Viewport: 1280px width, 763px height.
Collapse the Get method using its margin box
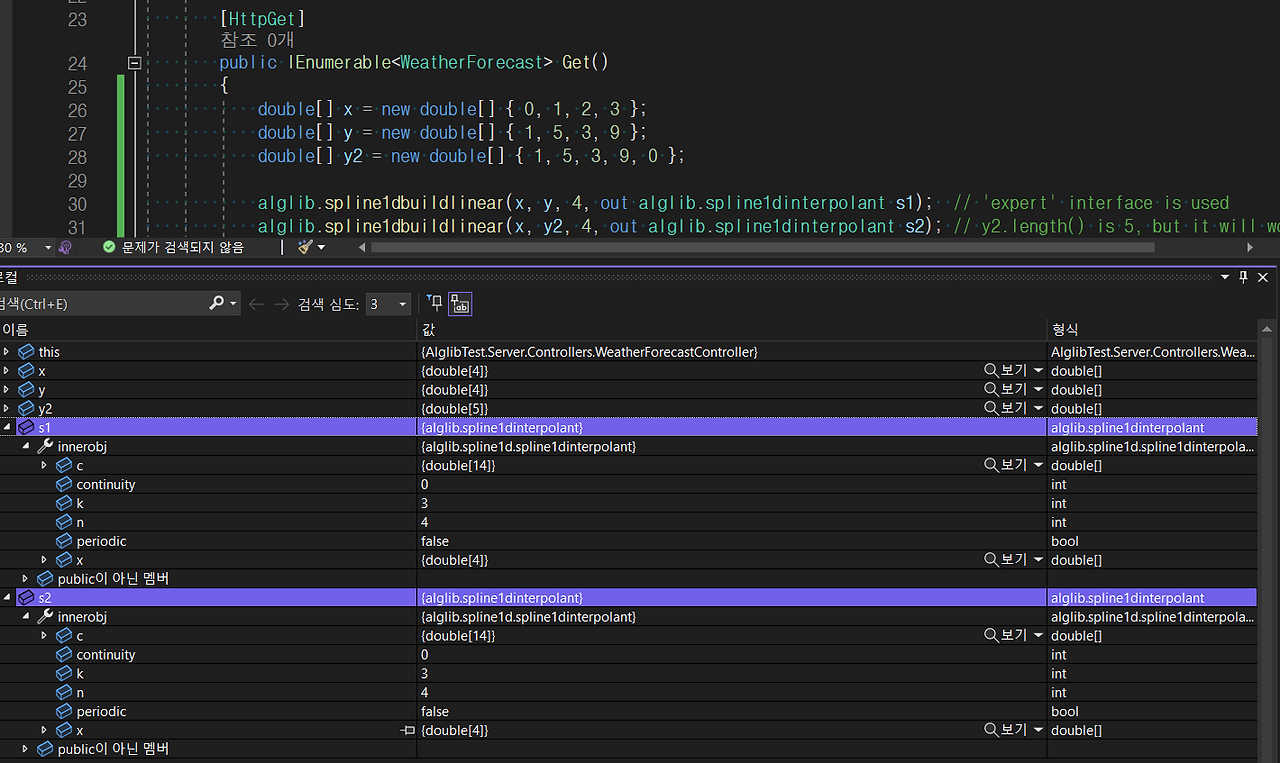pos(133,62)
